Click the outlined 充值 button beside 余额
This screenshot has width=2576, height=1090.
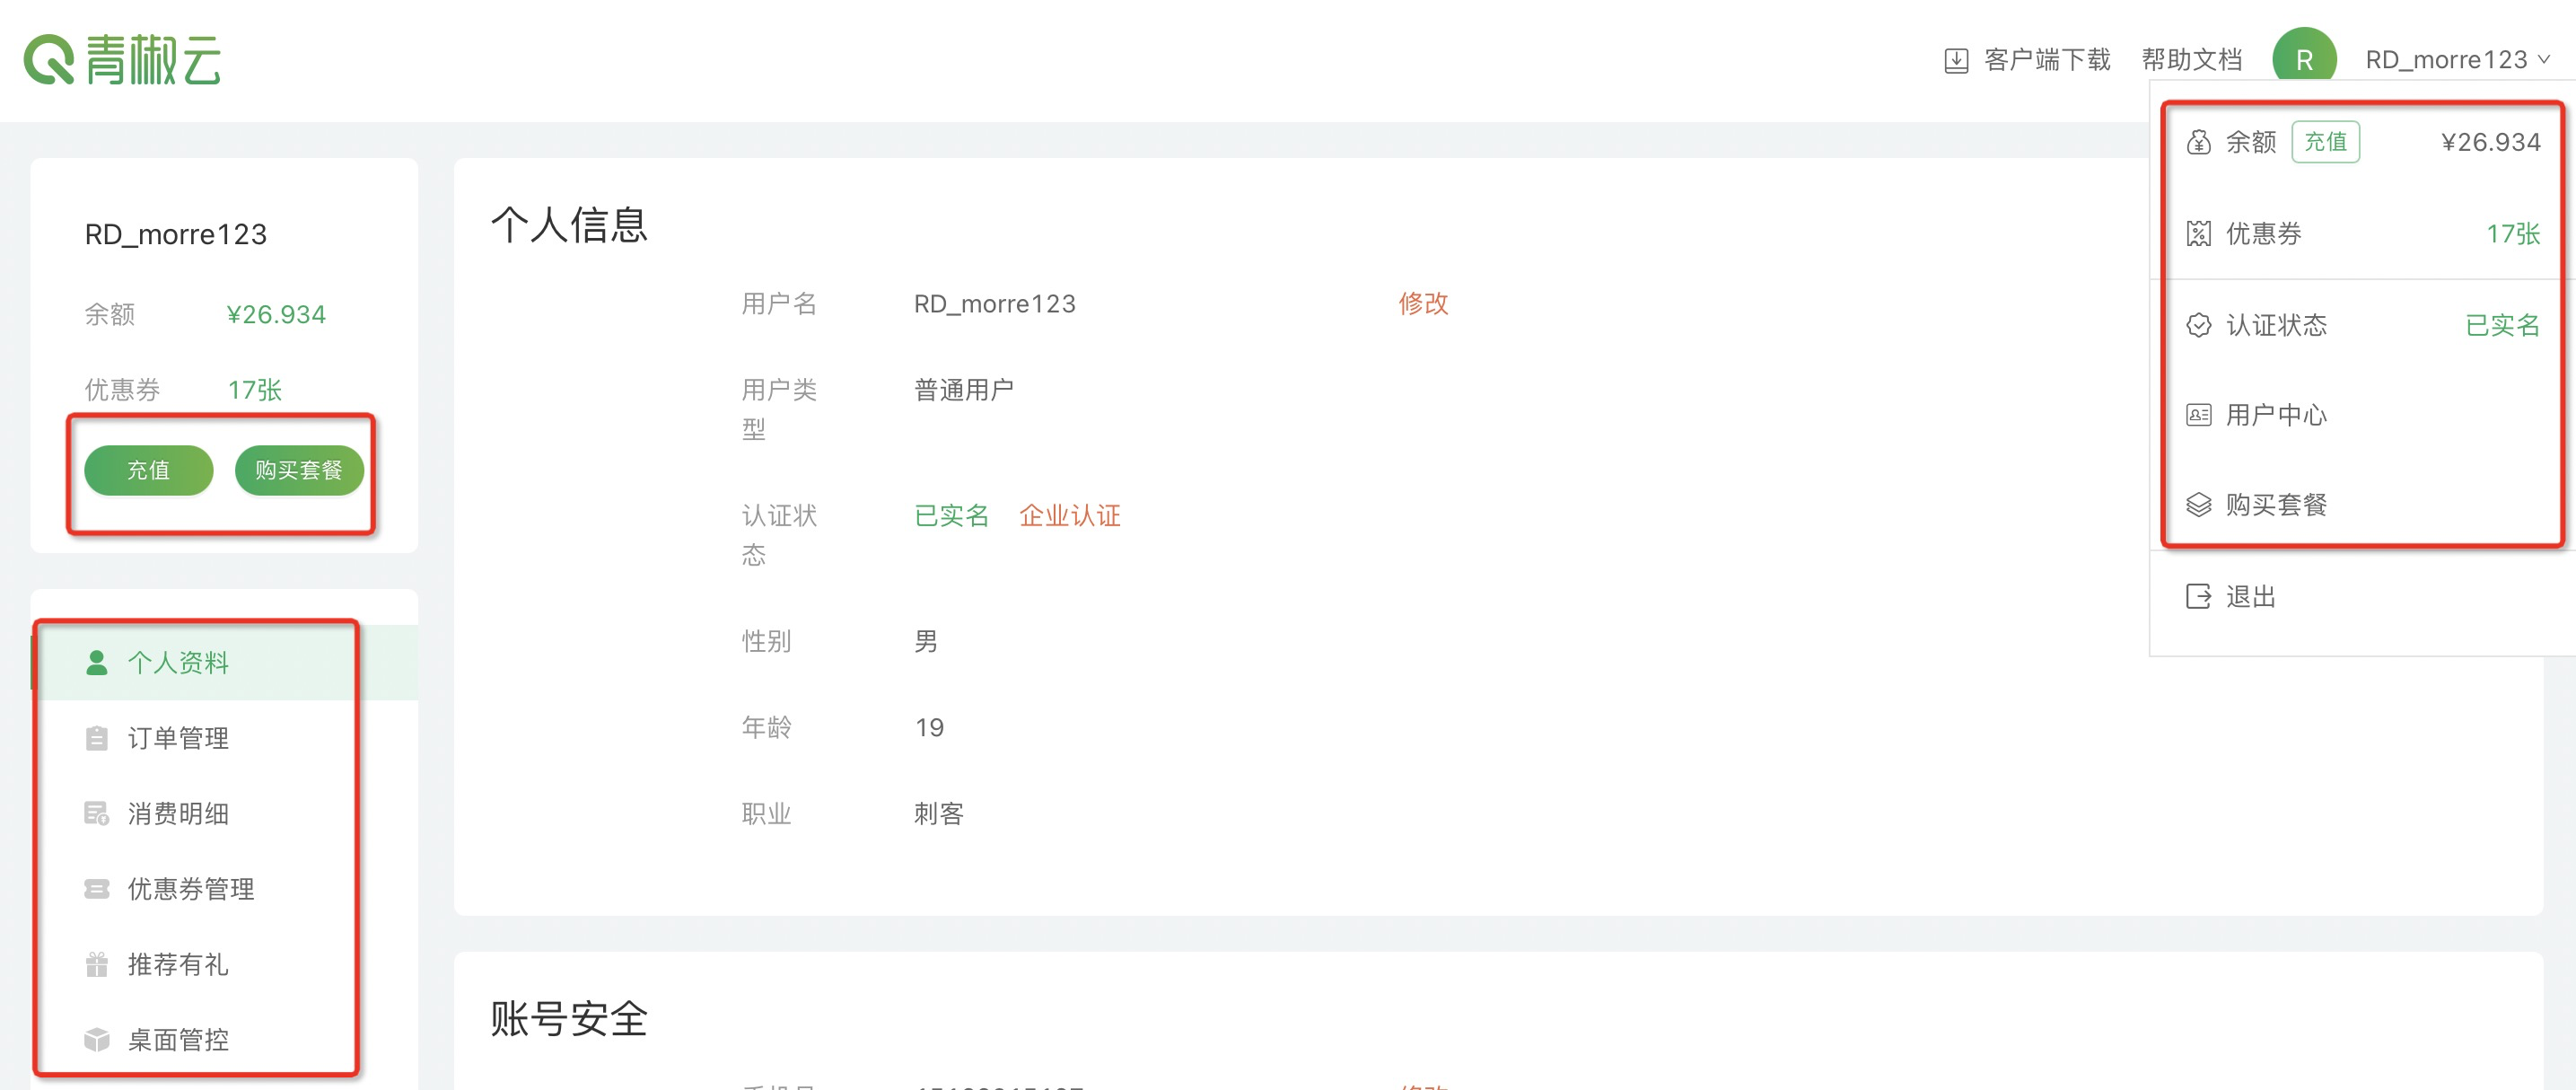tap(2324, 142)
